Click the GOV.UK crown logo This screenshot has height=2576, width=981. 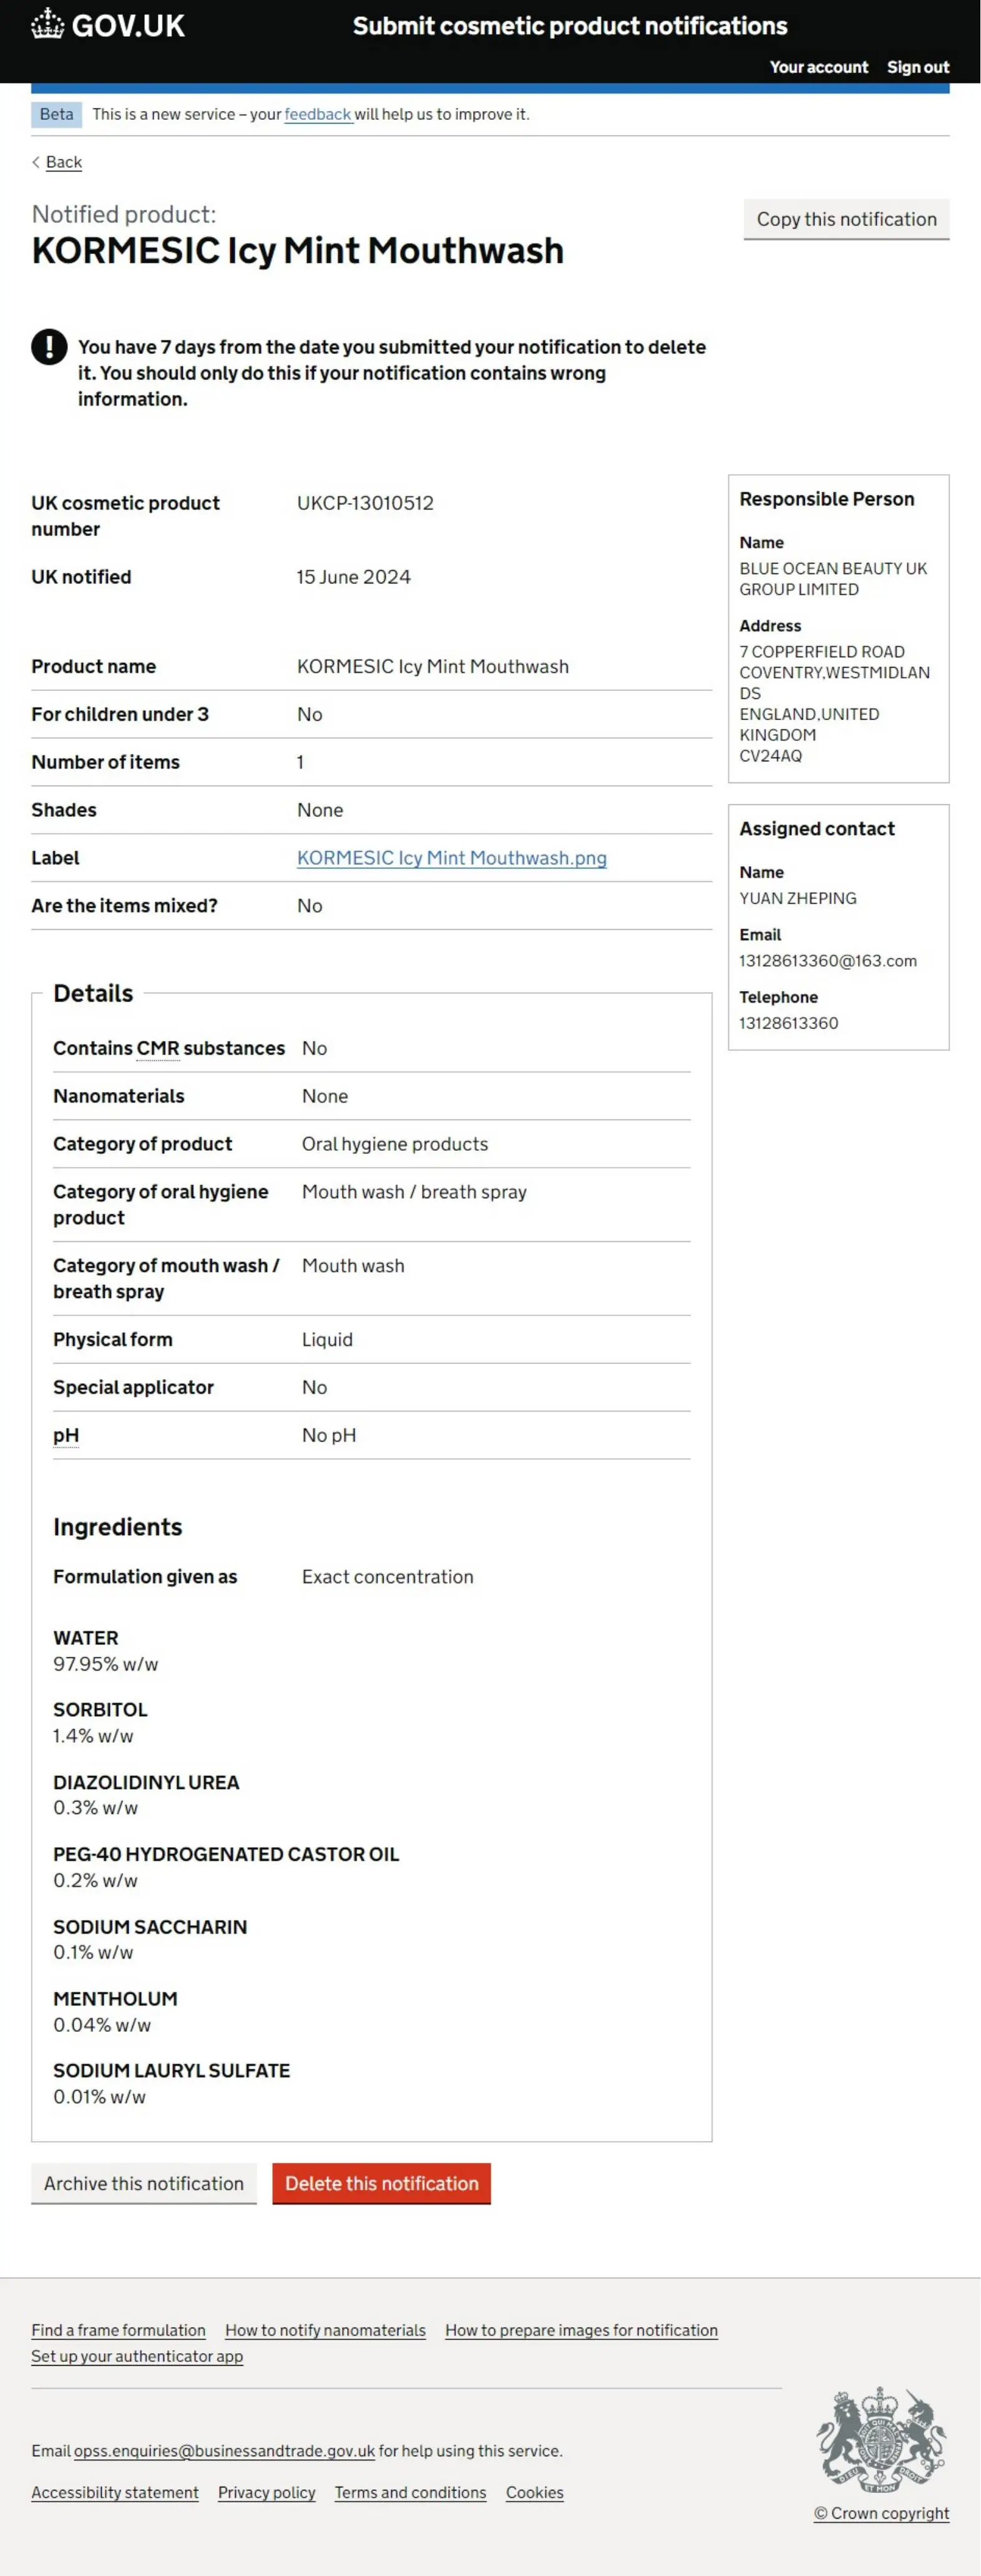tap(47, 24)
